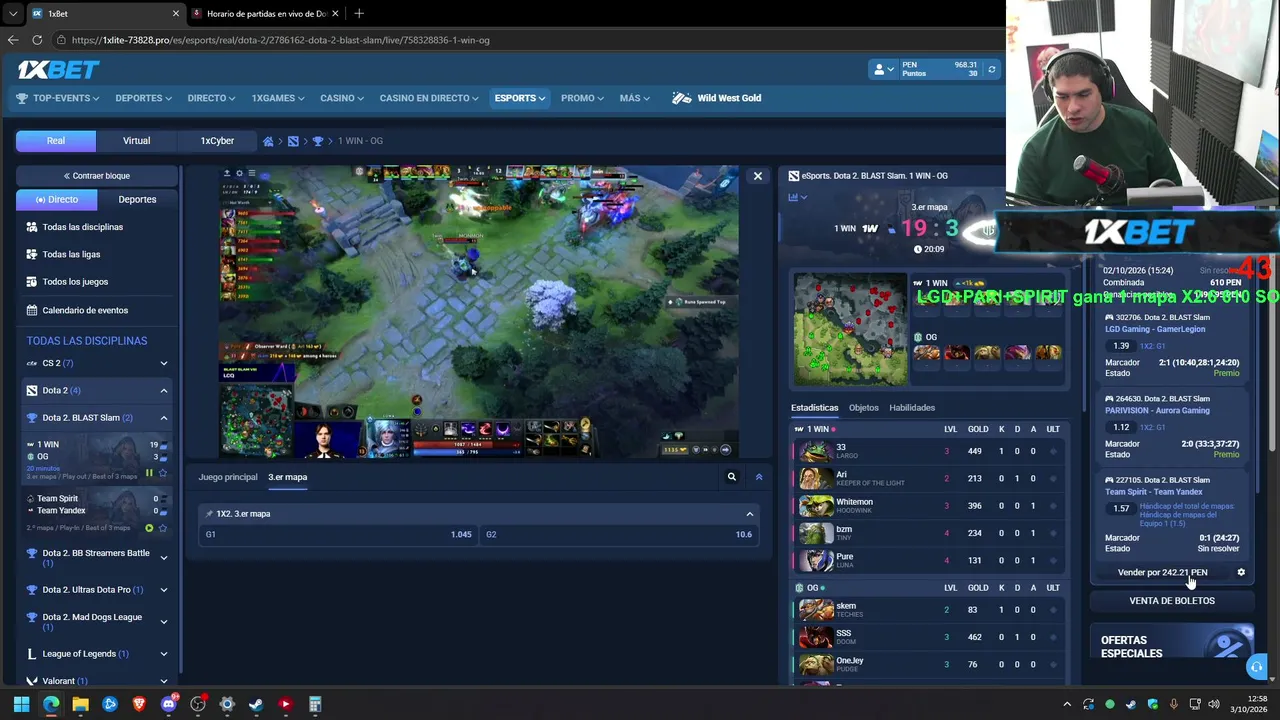Switch to the Juego principal tab

point(228,477)
